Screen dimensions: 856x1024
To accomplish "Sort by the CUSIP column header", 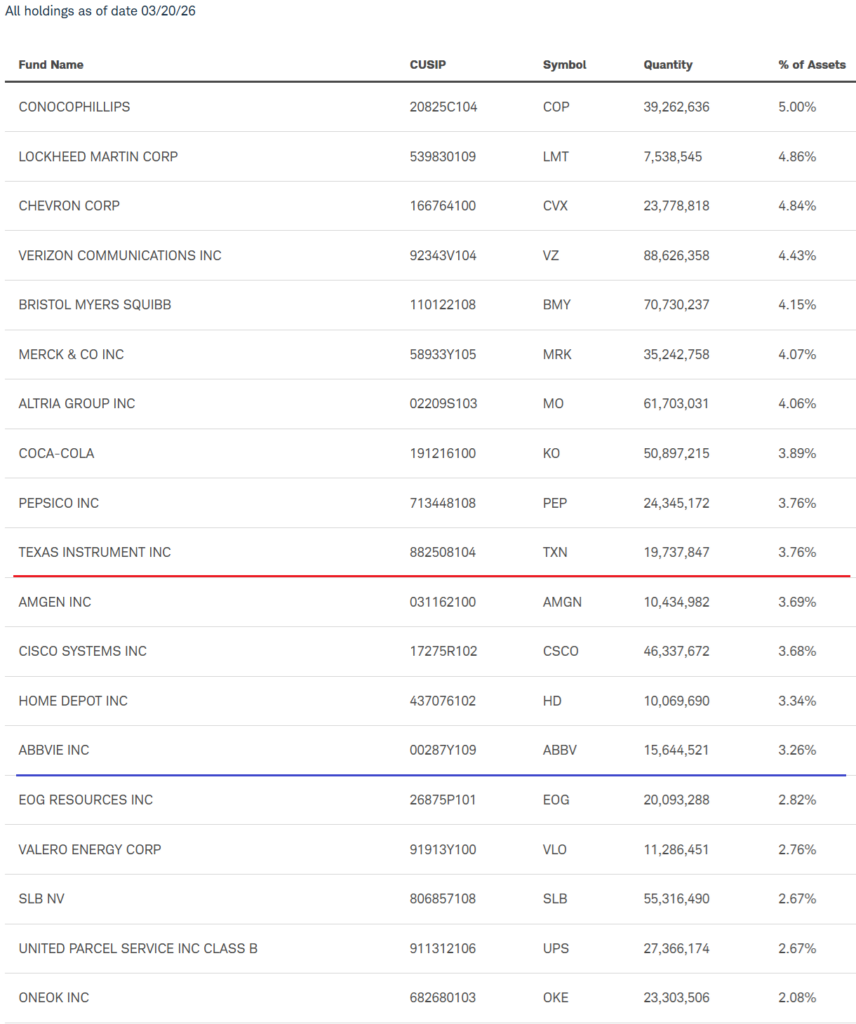I will coord(427,65).
